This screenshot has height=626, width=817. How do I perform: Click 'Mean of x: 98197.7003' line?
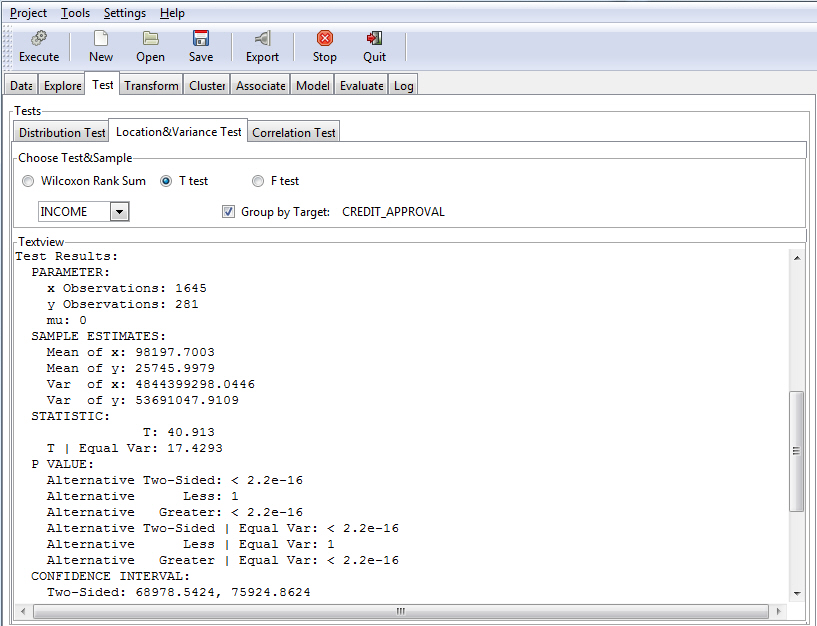(131, 352)
